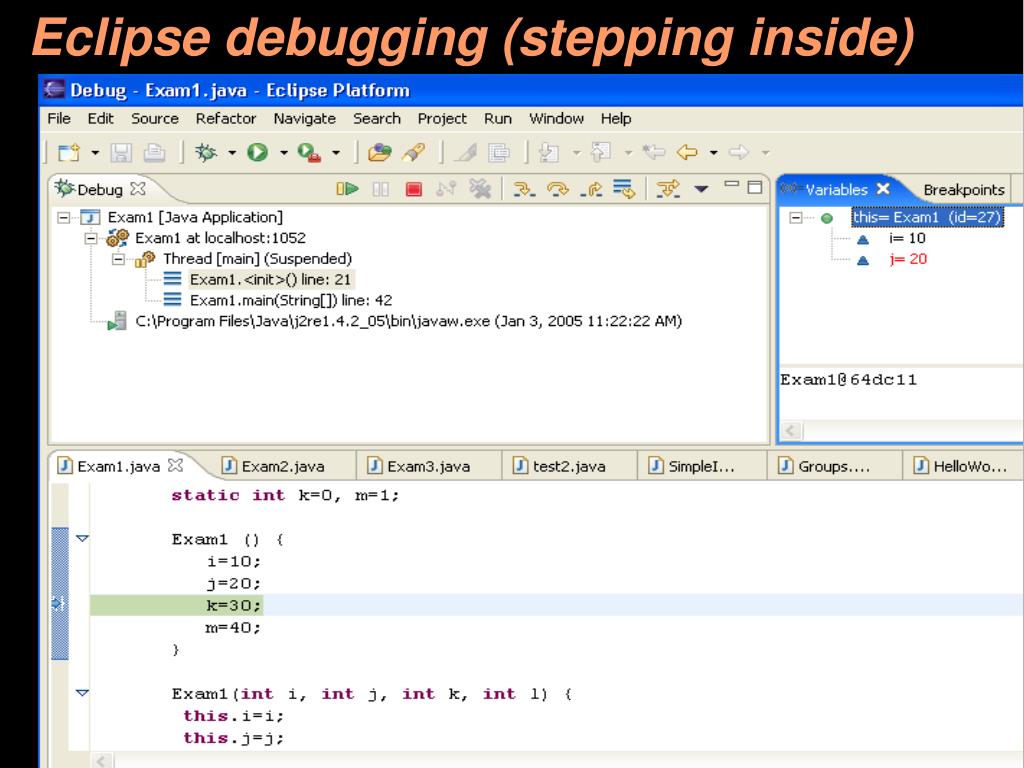
Task: Open the New wizard dropdown arrow
Action: [x=95, y=153]
